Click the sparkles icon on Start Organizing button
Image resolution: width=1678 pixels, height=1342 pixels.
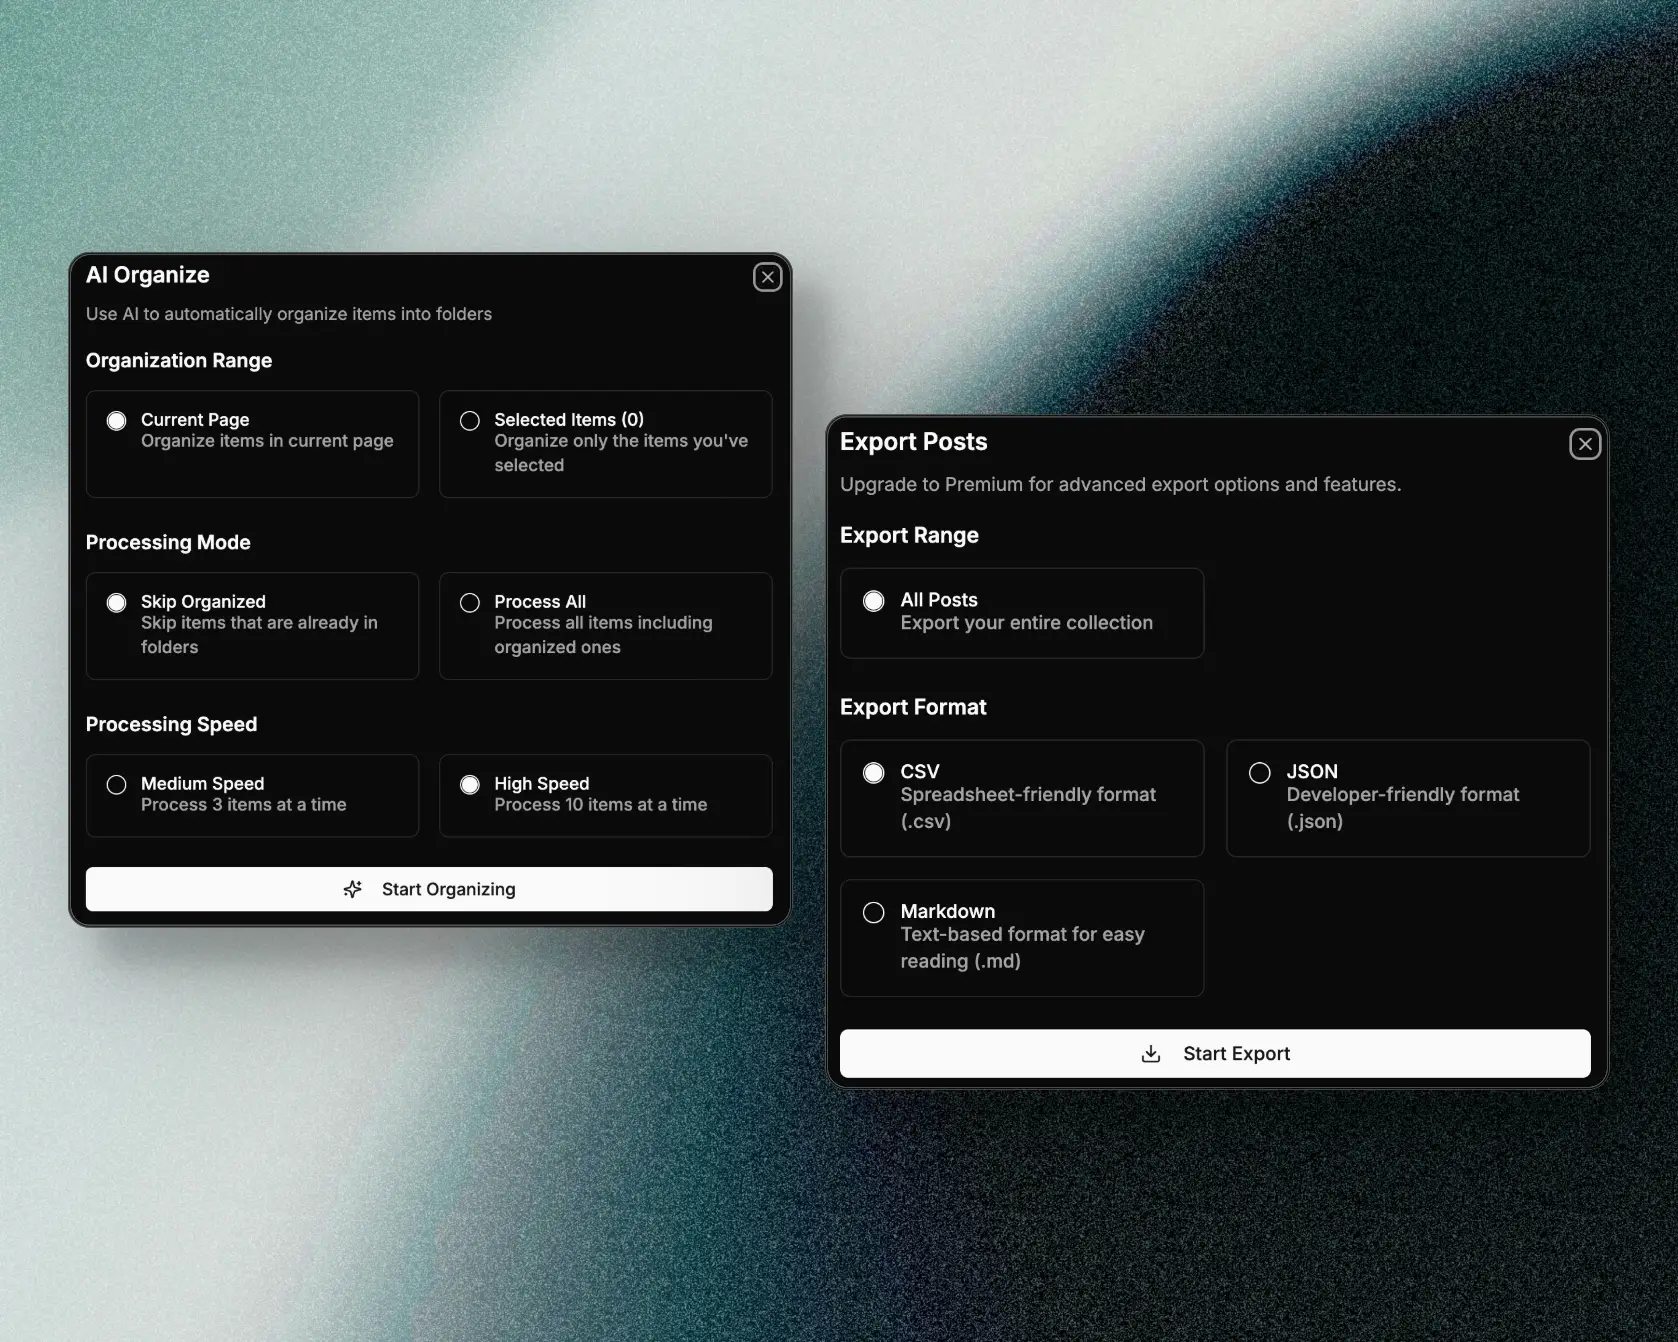coord(352,889)
